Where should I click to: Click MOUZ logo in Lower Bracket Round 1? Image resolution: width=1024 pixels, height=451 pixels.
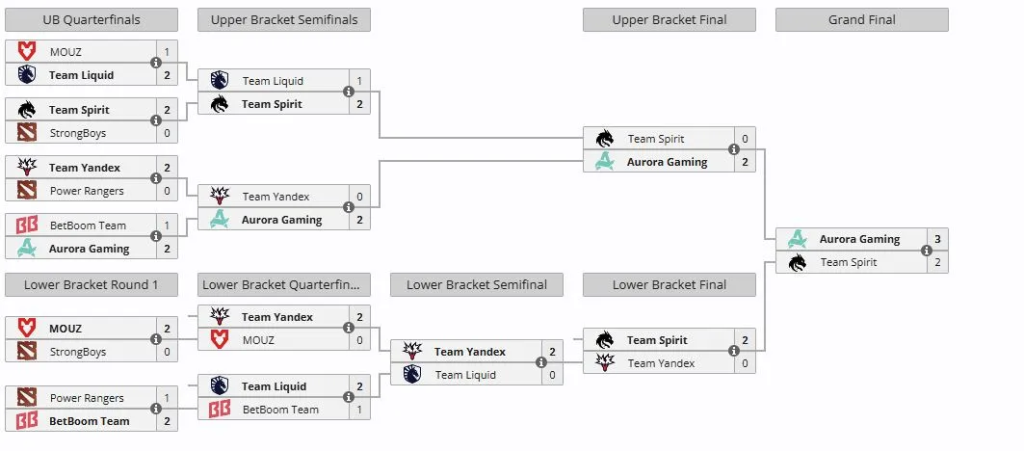tap(27, 328)
